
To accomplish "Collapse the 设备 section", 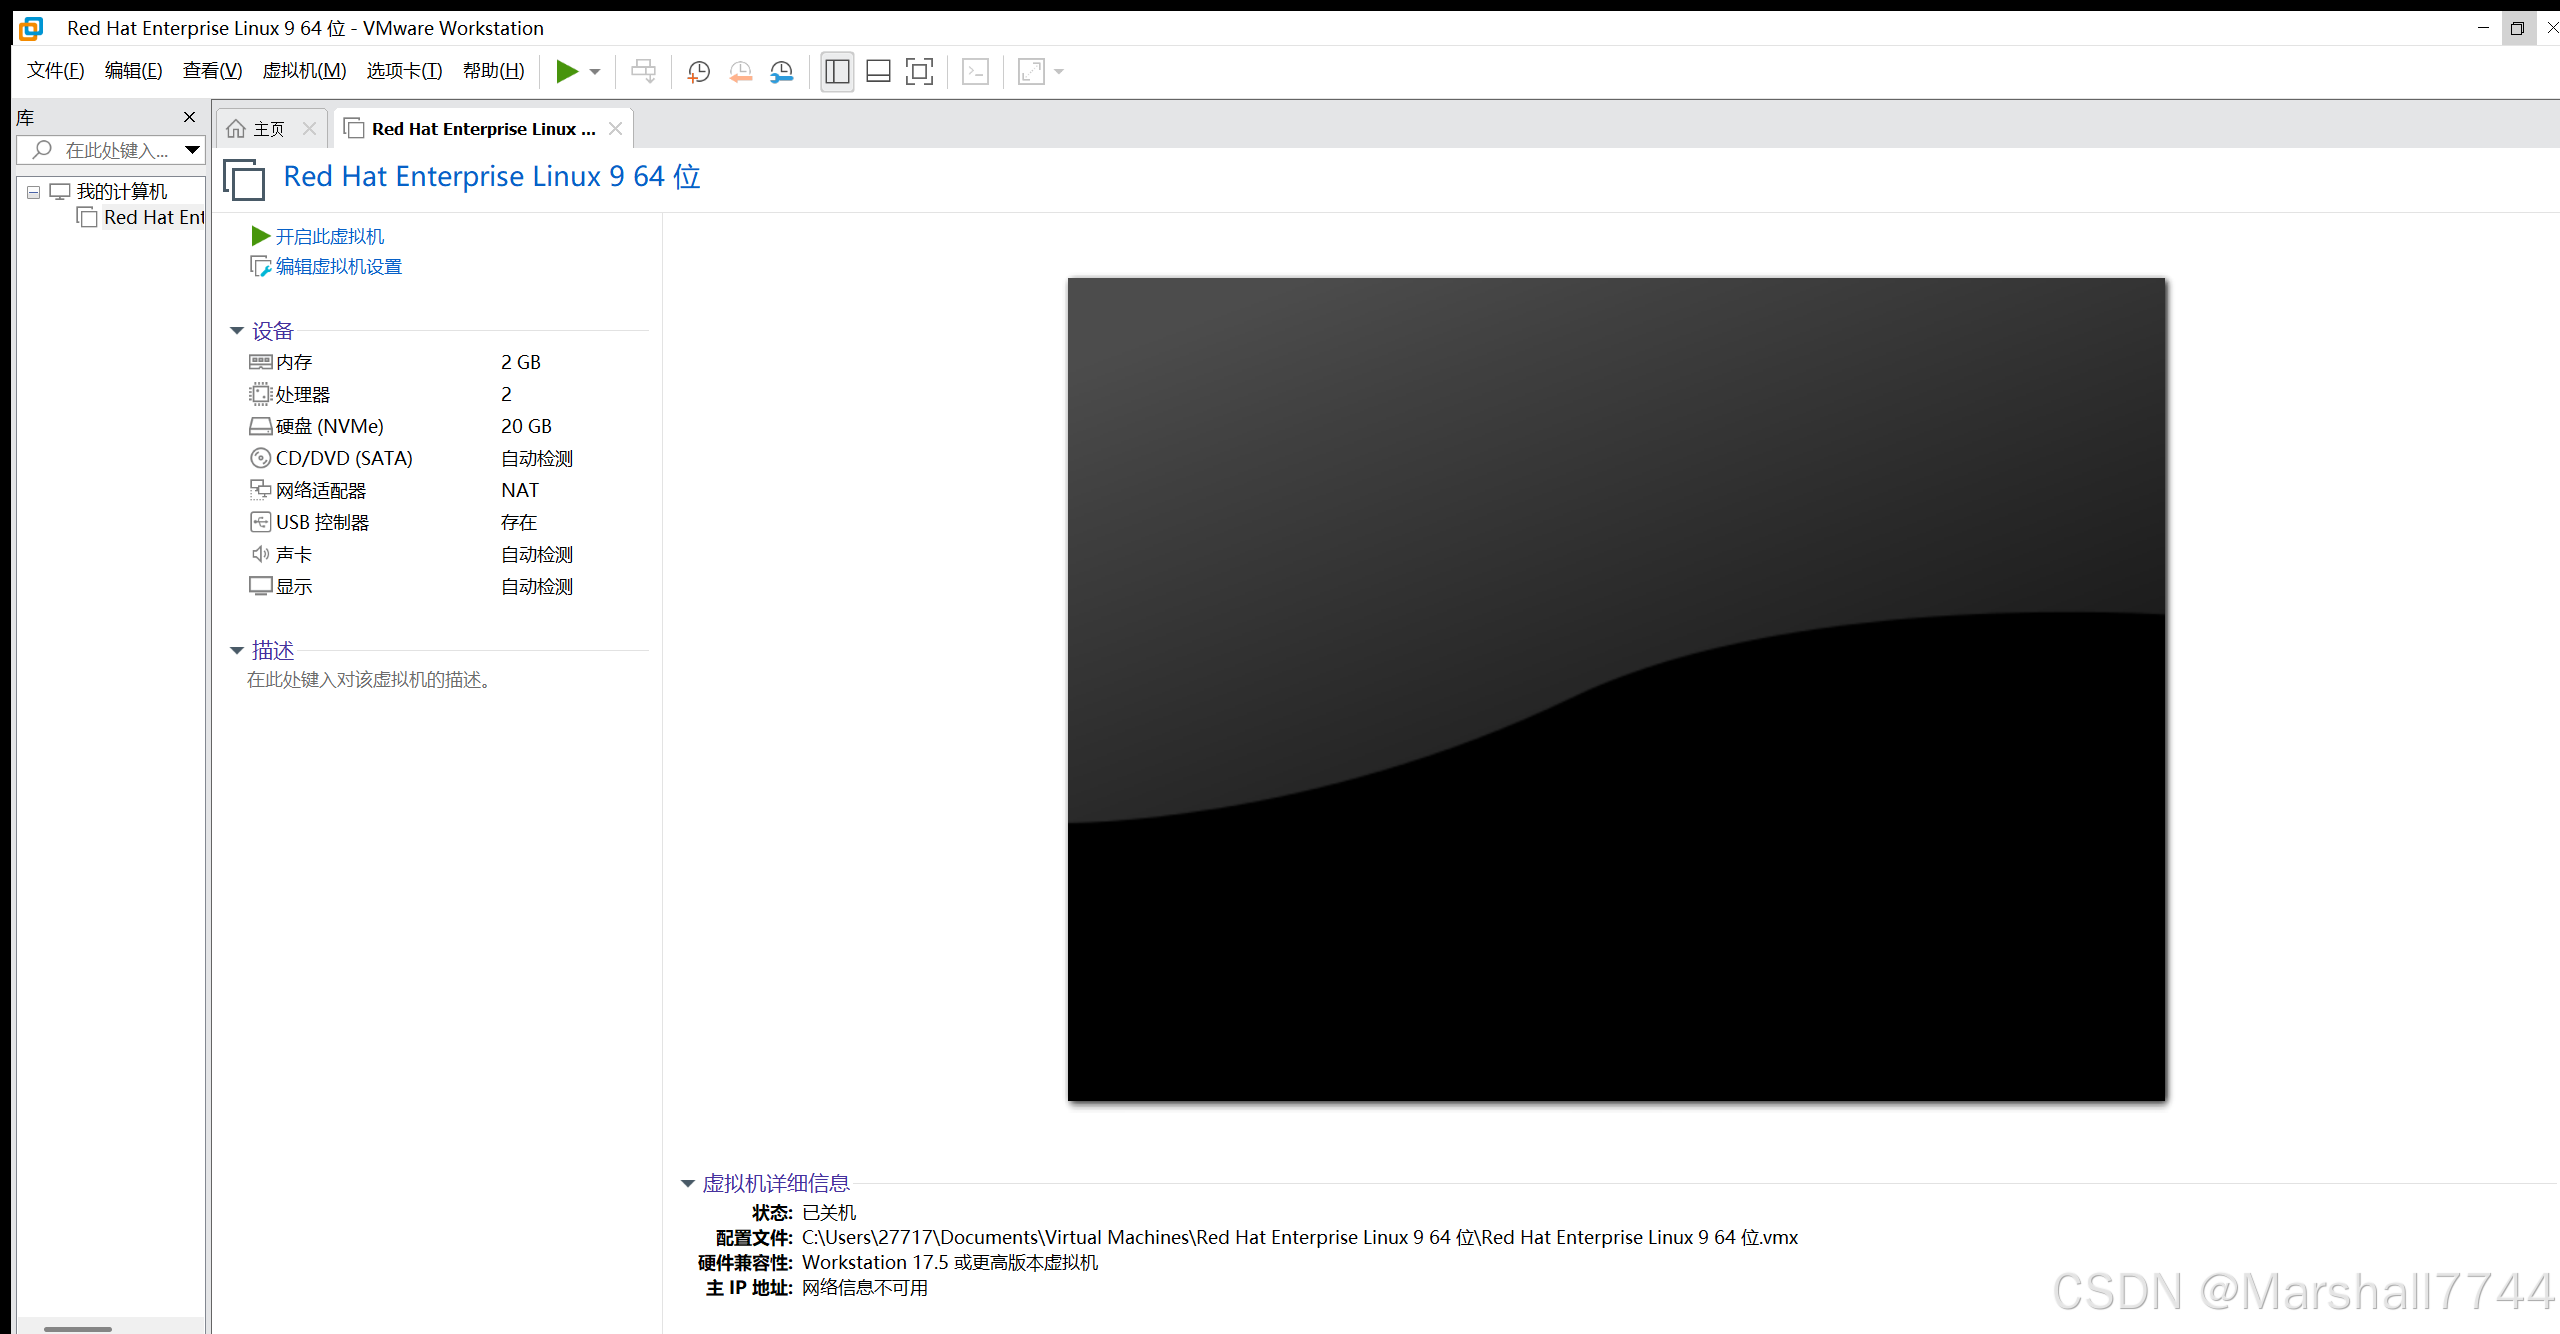I will pos(237,331).
